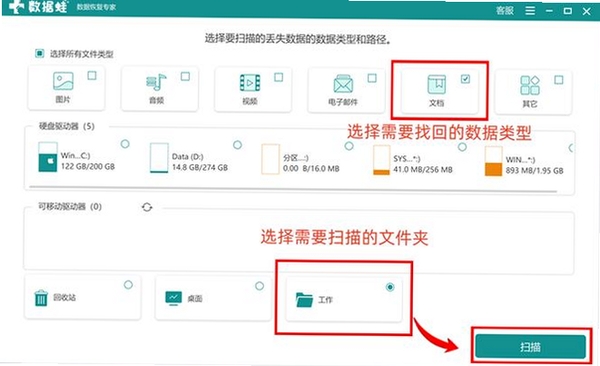Viewport: 600px width, 366px height.
Task: Click the 图片 picture type icon
Action: click(x=63, y=81)
